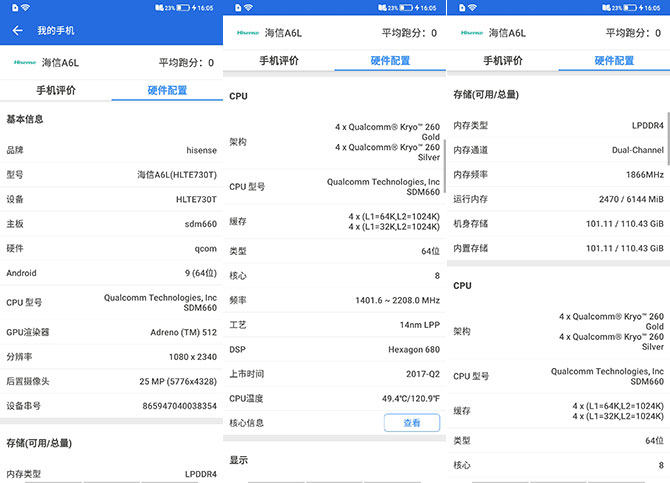670x483 pixels.
Task: Select the 设备 row showing HLTE730T
Action: [x=112, y=199]
